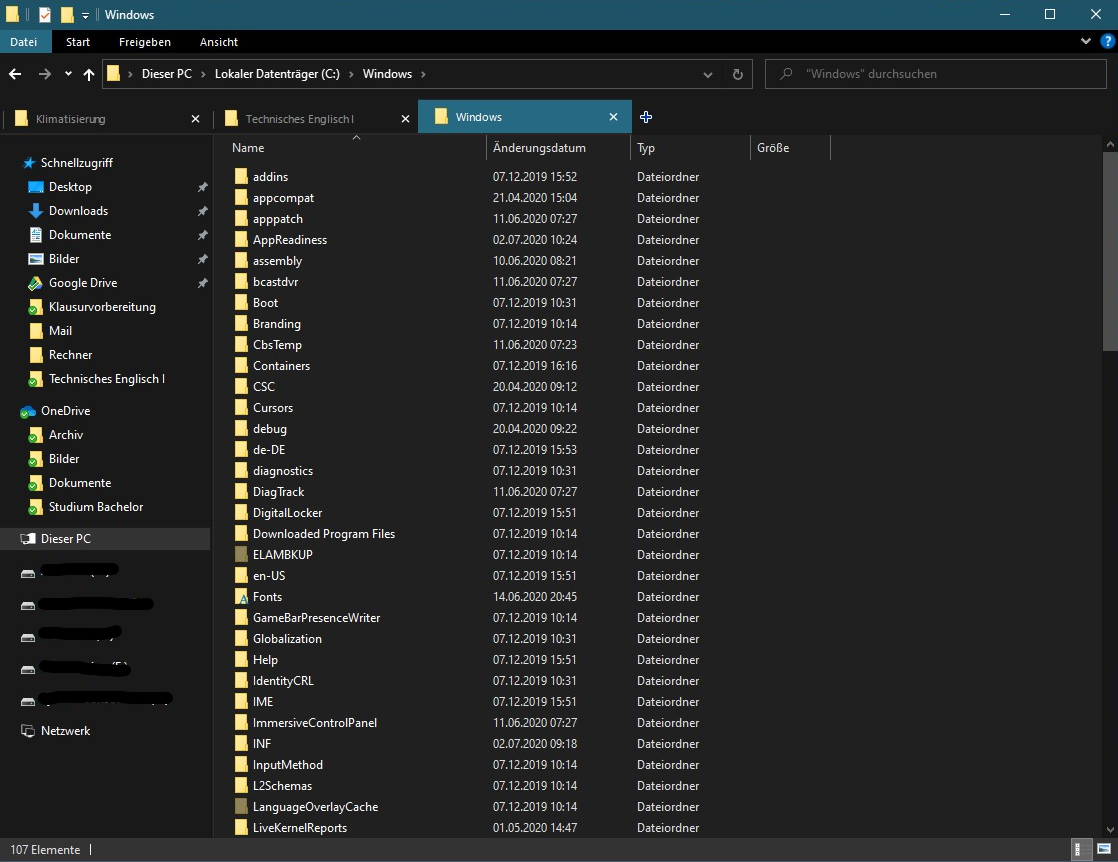Open the recent locations dropdown arrow
1118x862 pixels.
click(68, 73)
